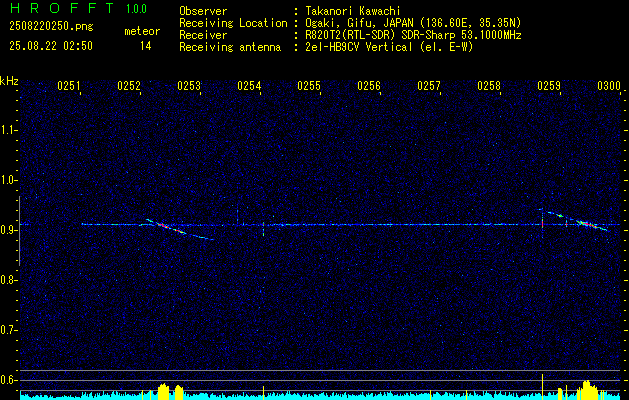Click the 0252 time axis marker
Viewport: 629px width, 400px height.
[129, 86]
